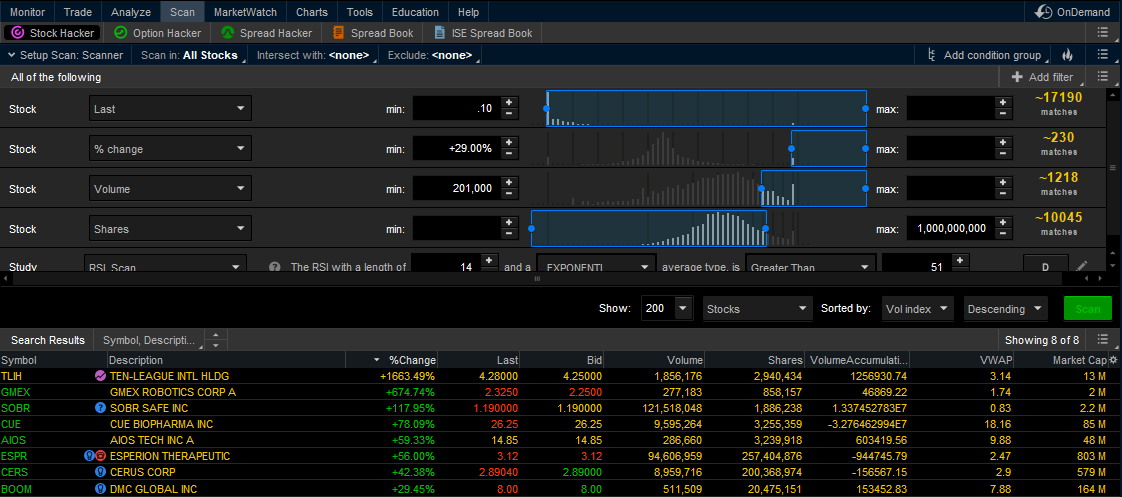1122x497 pixels.
Task: Open the Scan in: All Stocks selector
Action: (190, 55)
